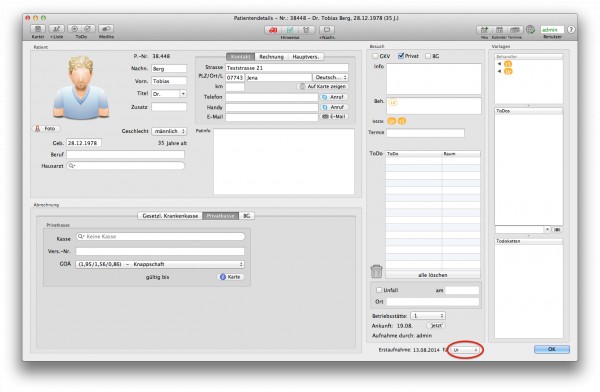600x392 pixels.
Task: Click Auf Karte zeigen button
Action: (x=322, y=87)
